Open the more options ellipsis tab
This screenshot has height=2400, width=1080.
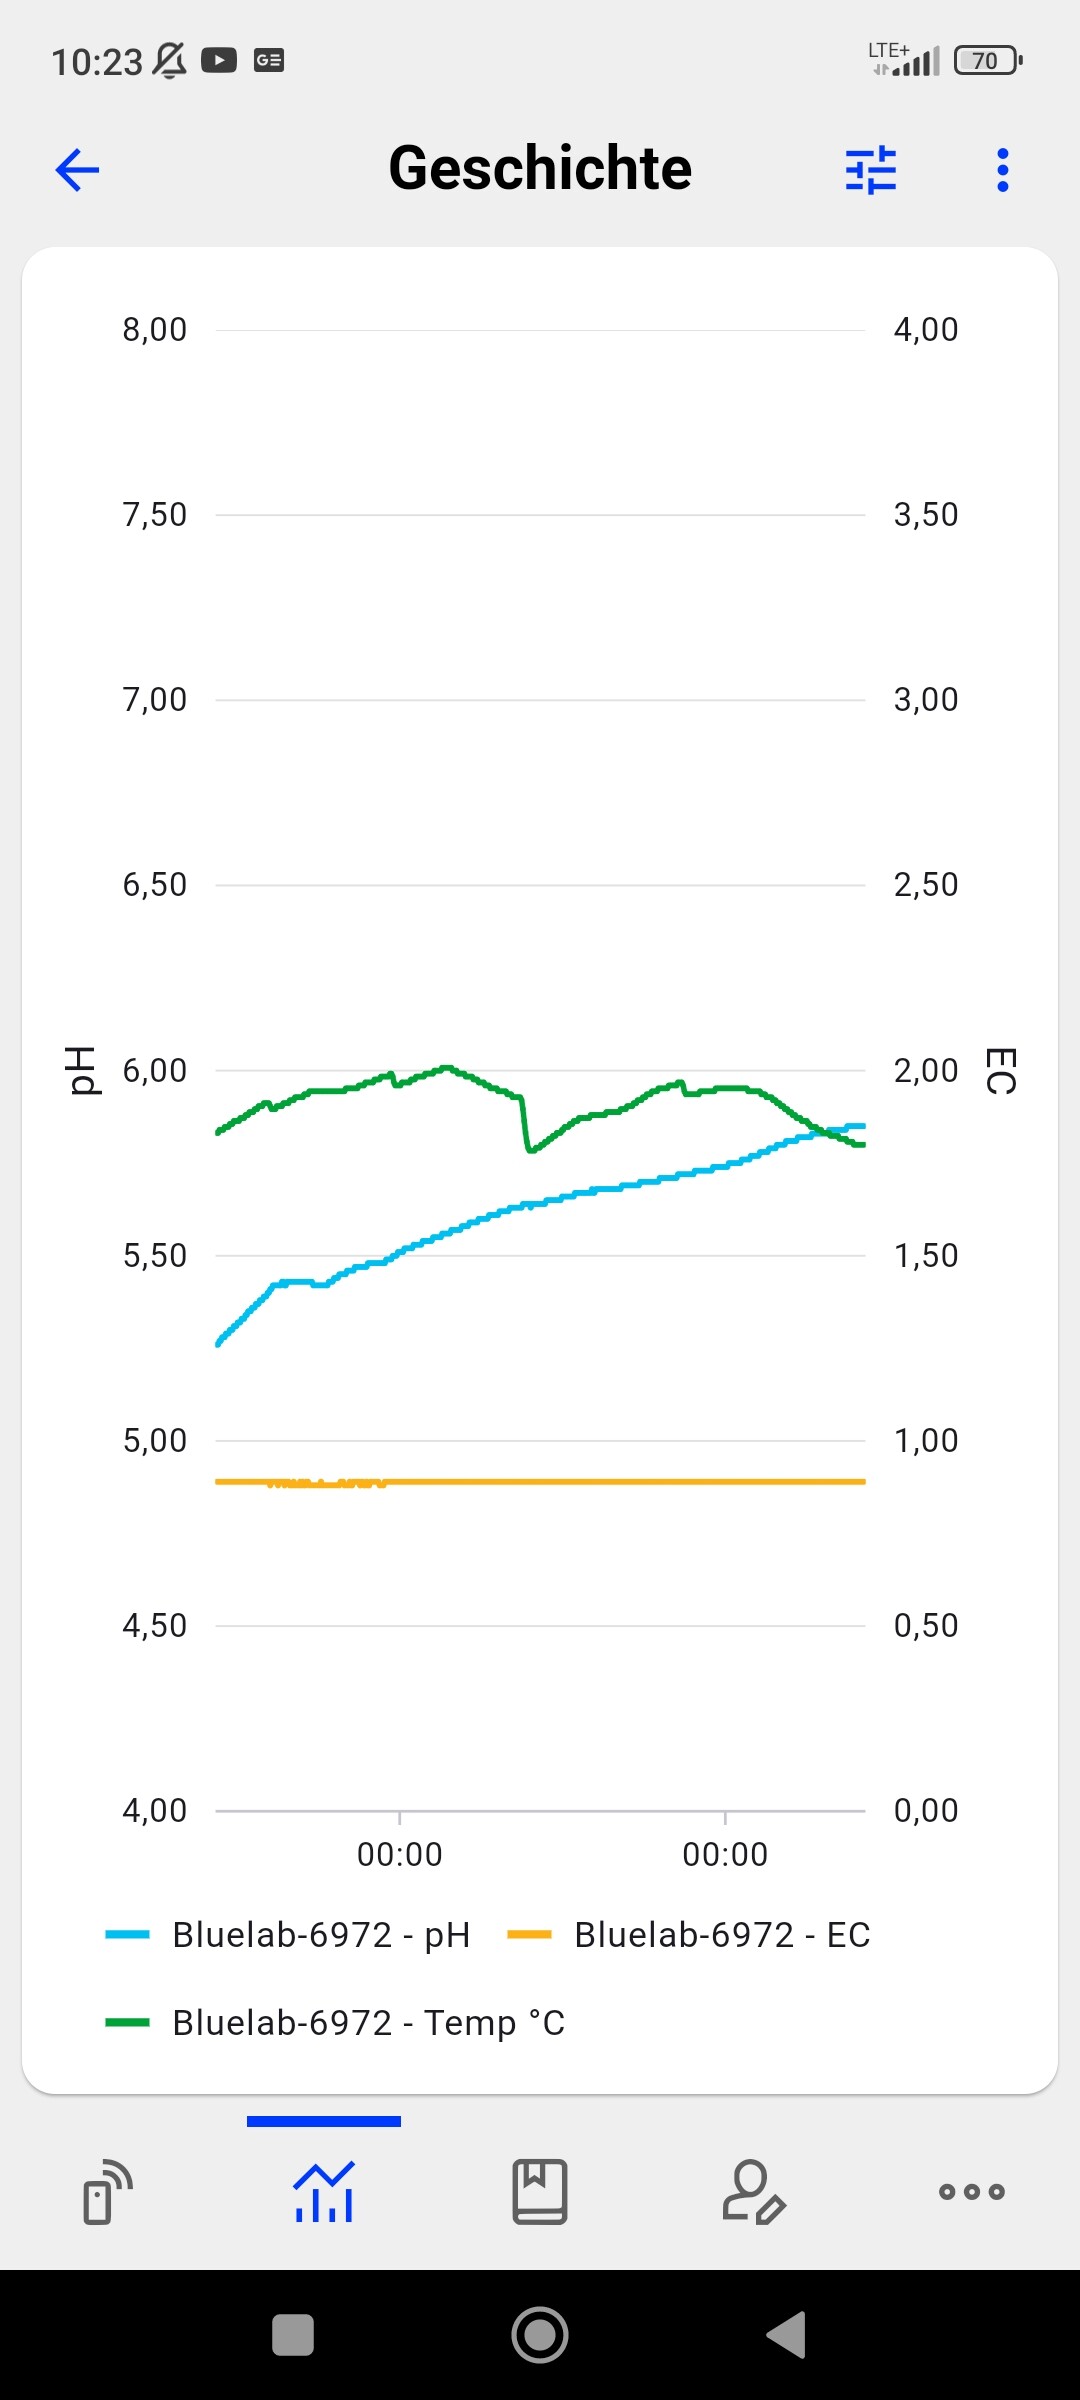(971, 2191)
